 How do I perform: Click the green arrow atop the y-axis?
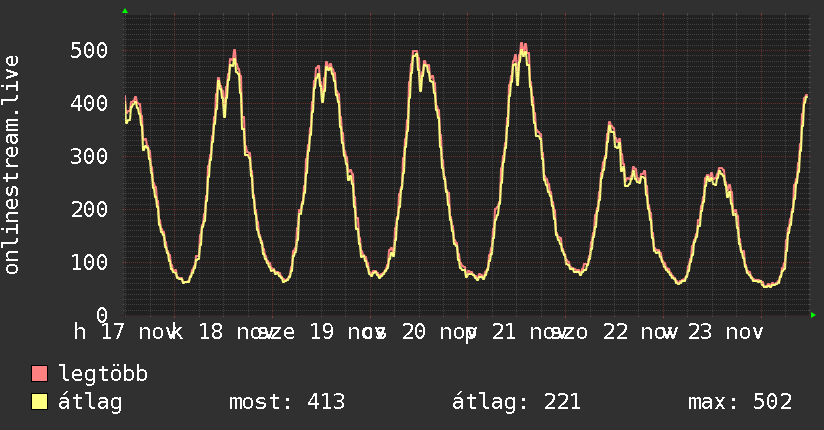click(125, 11)
